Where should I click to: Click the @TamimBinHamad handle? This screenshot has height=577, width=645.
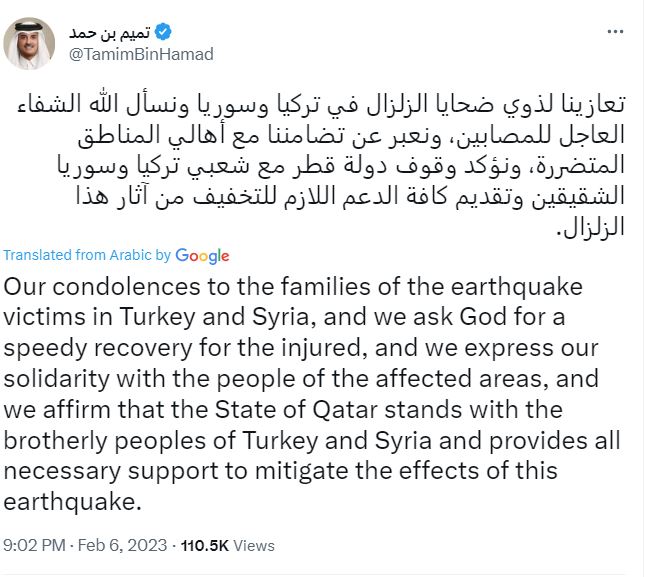coord(141,54)
